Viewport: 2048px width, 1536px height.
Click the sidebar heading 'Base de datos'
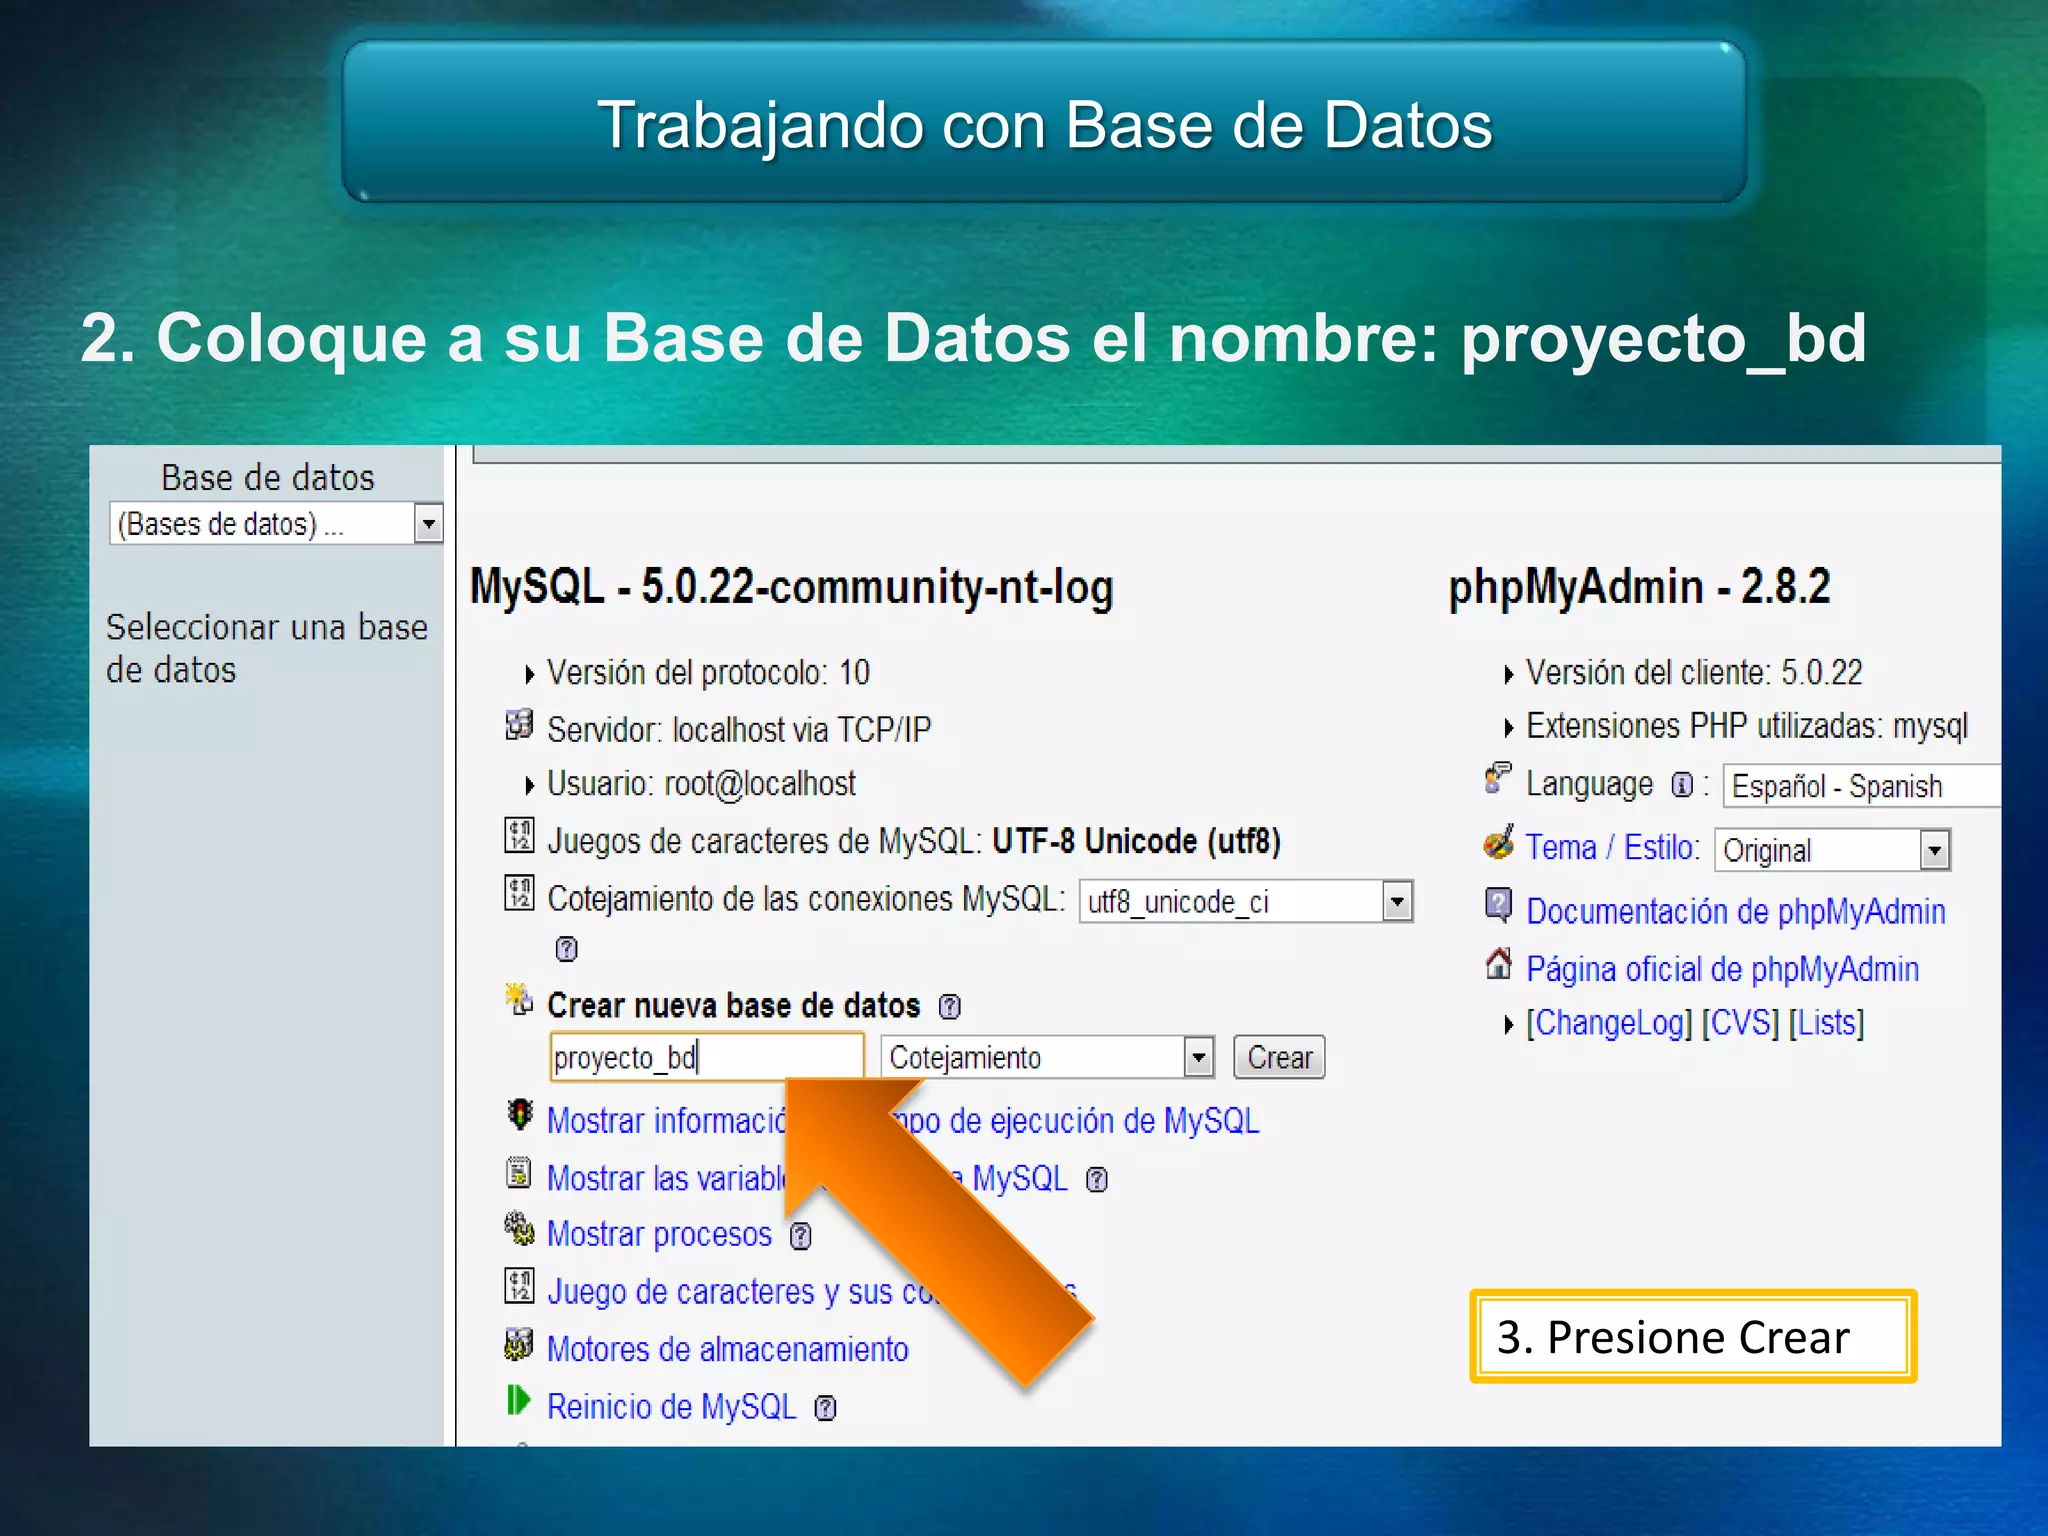(268, 478)
